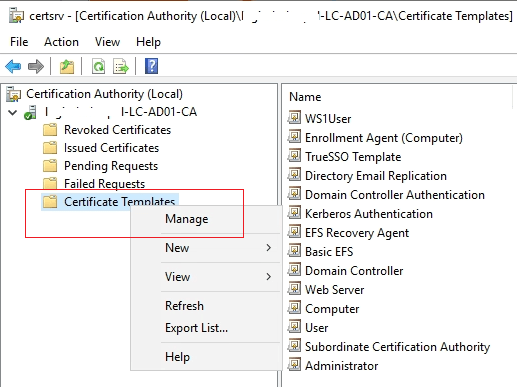Click the Up one level folder icon
This screenshot has width=517, height=387.
tap(67, 66)
